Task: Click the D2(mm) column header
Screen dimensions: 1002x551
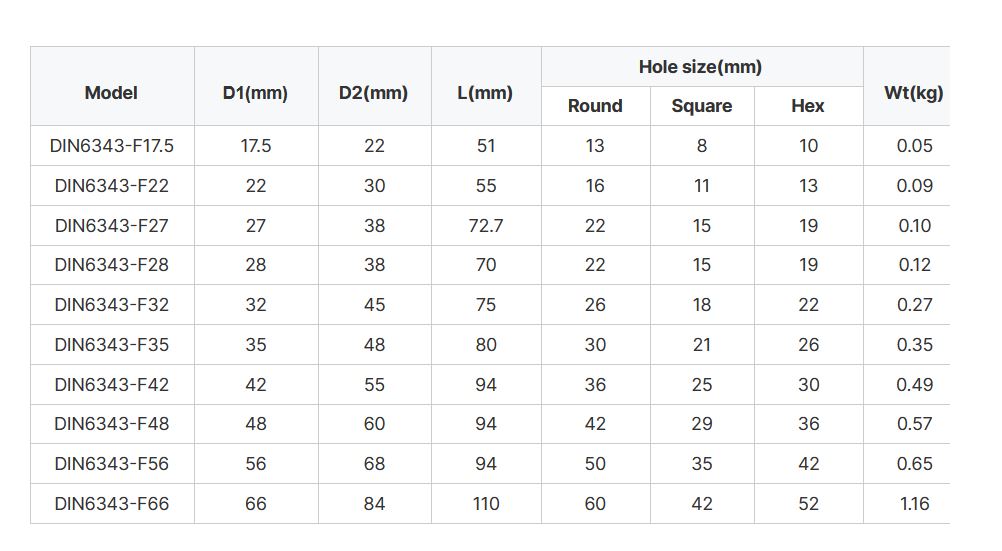Action: 374,86
